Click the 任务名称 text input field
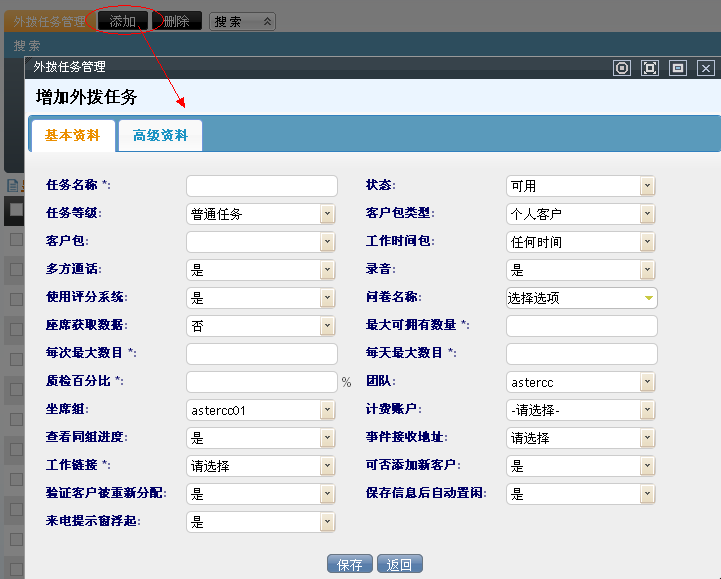The height and width of the screenshot is (579, 721). (x=262, y=186)
